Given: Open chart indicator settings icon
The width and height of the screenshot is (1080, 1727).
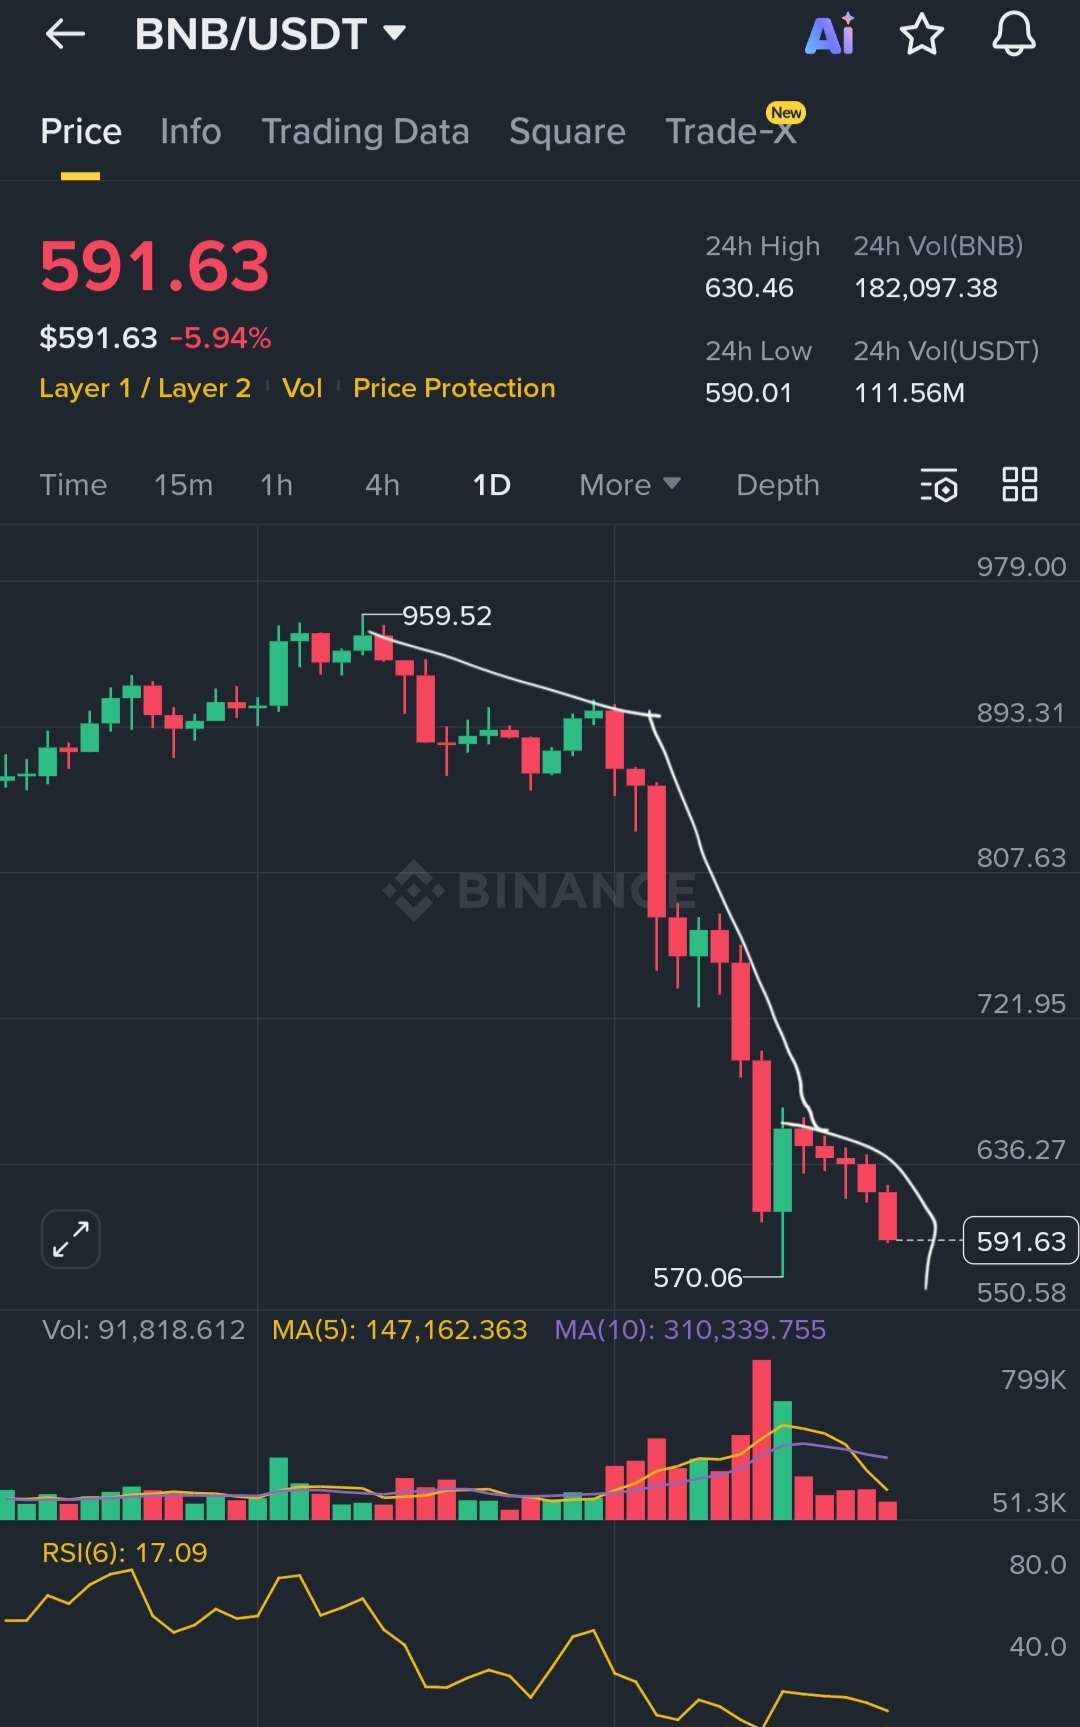Looking at the screenshot, I should (939, 485).
